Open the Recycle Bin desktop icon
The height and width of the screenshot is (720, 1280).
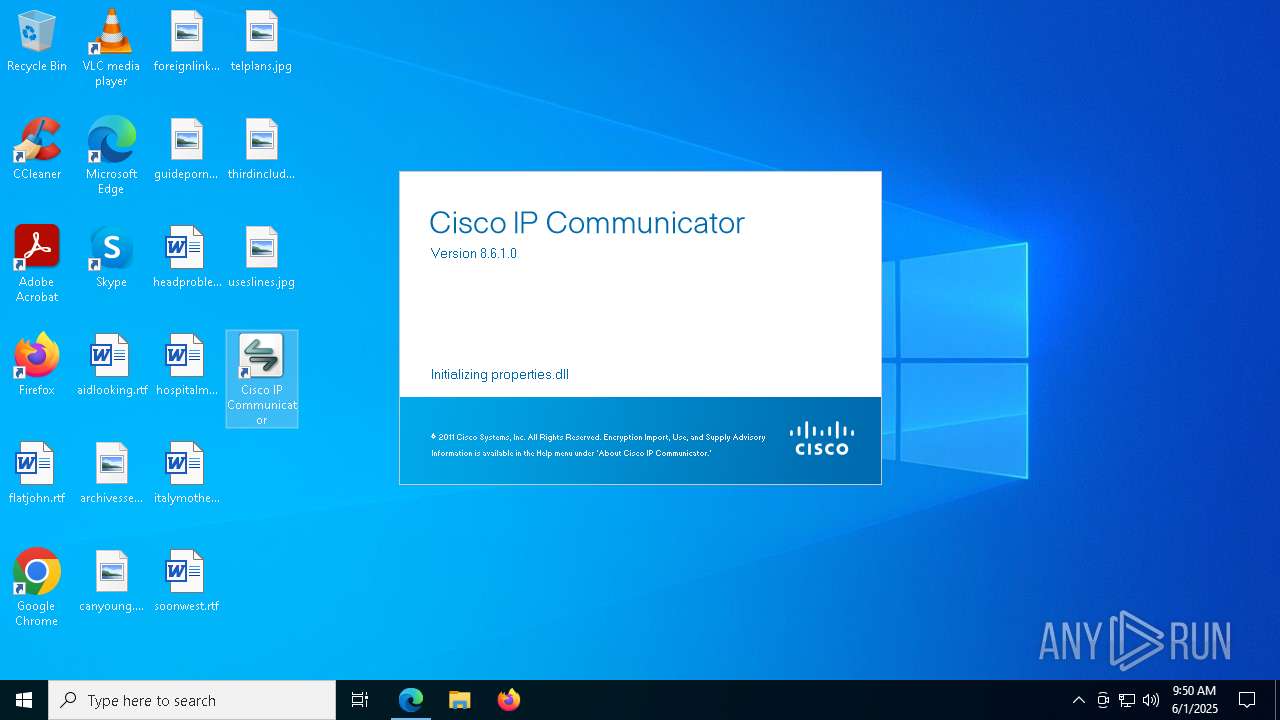(37, 42)
